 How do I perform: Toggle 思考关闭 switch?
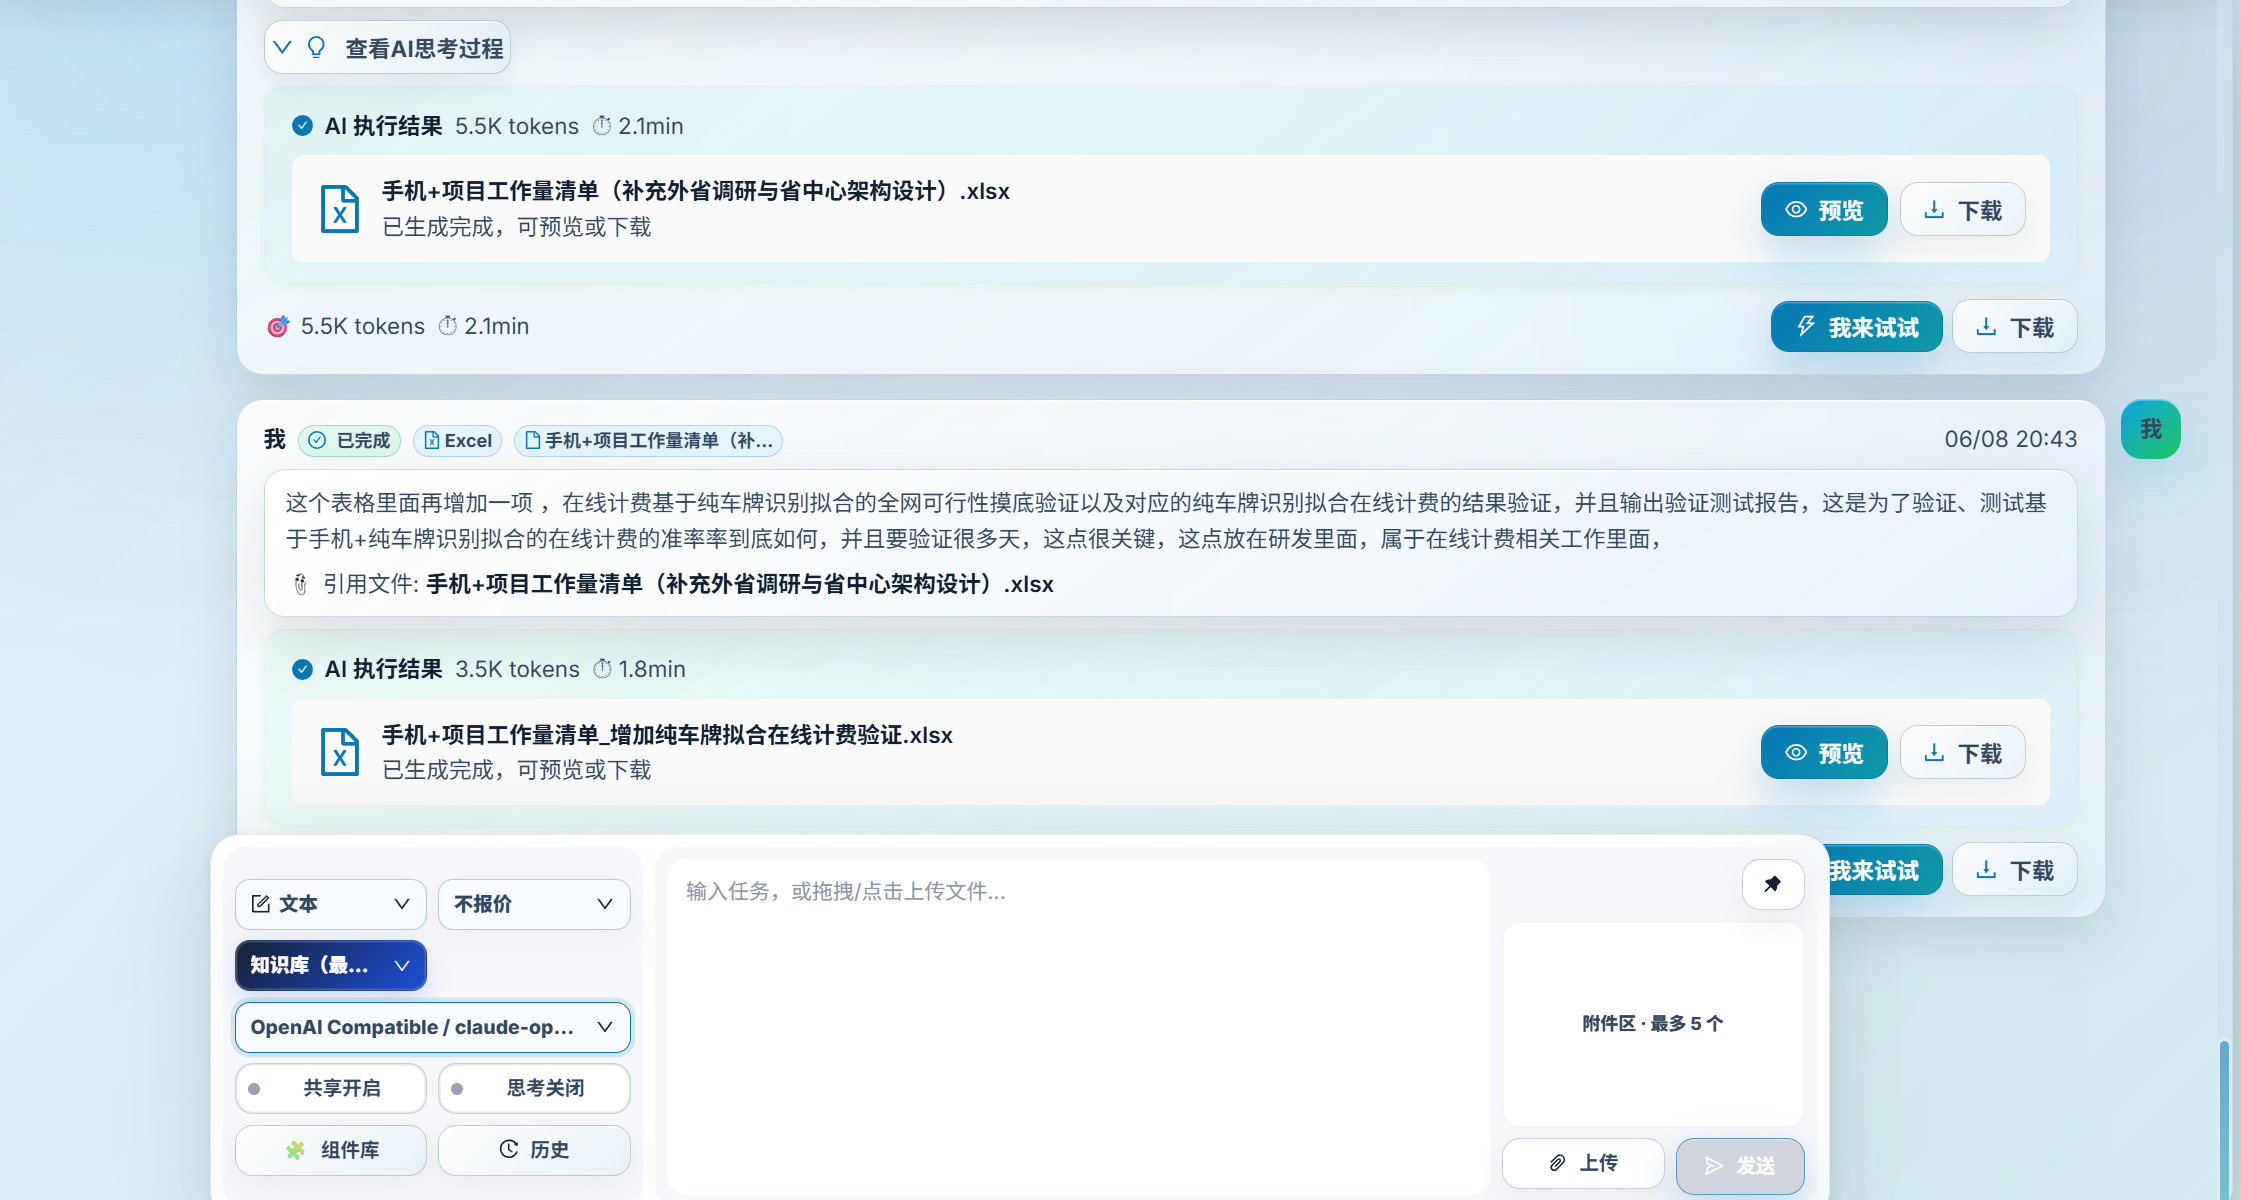point(534,1088)
